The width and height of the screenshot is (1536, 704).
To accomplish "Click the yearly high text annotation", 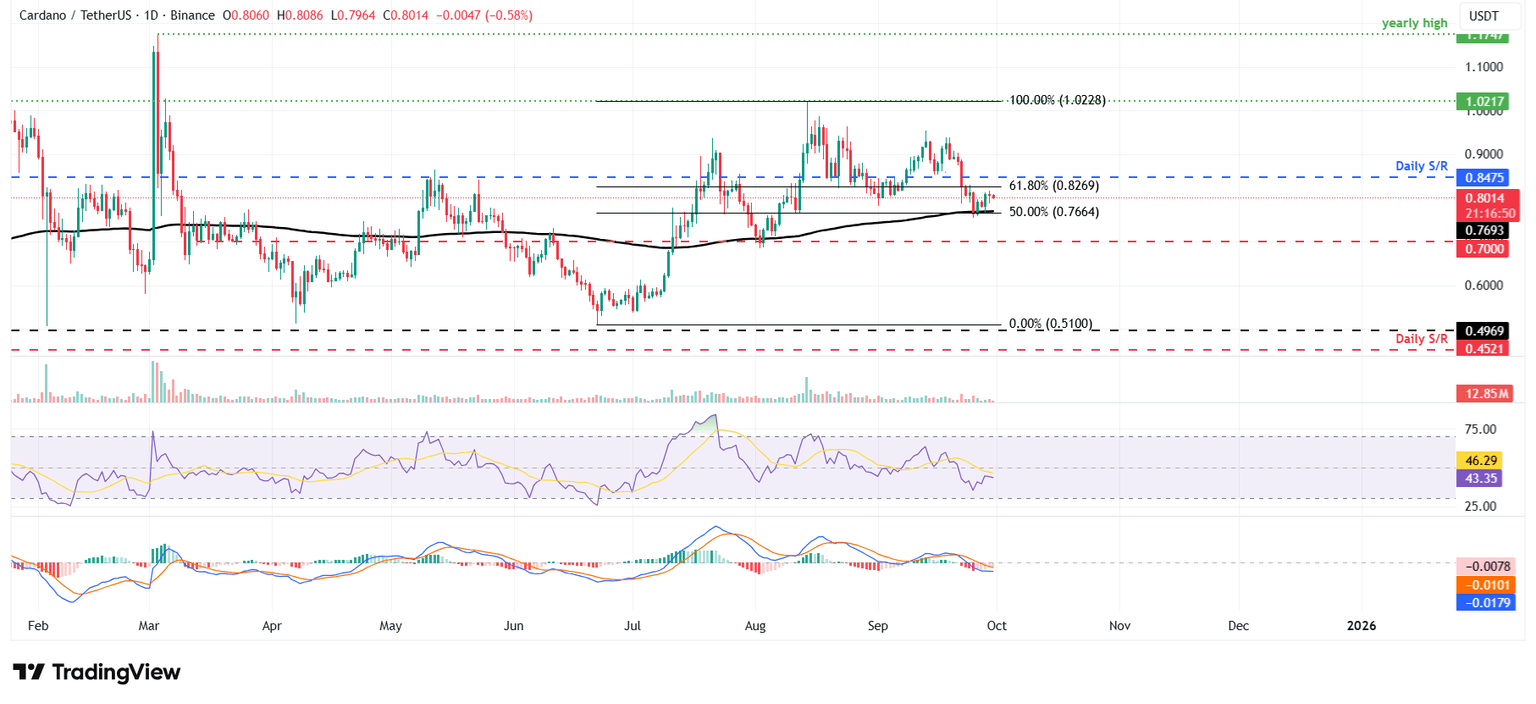I will pos(1413,22).
